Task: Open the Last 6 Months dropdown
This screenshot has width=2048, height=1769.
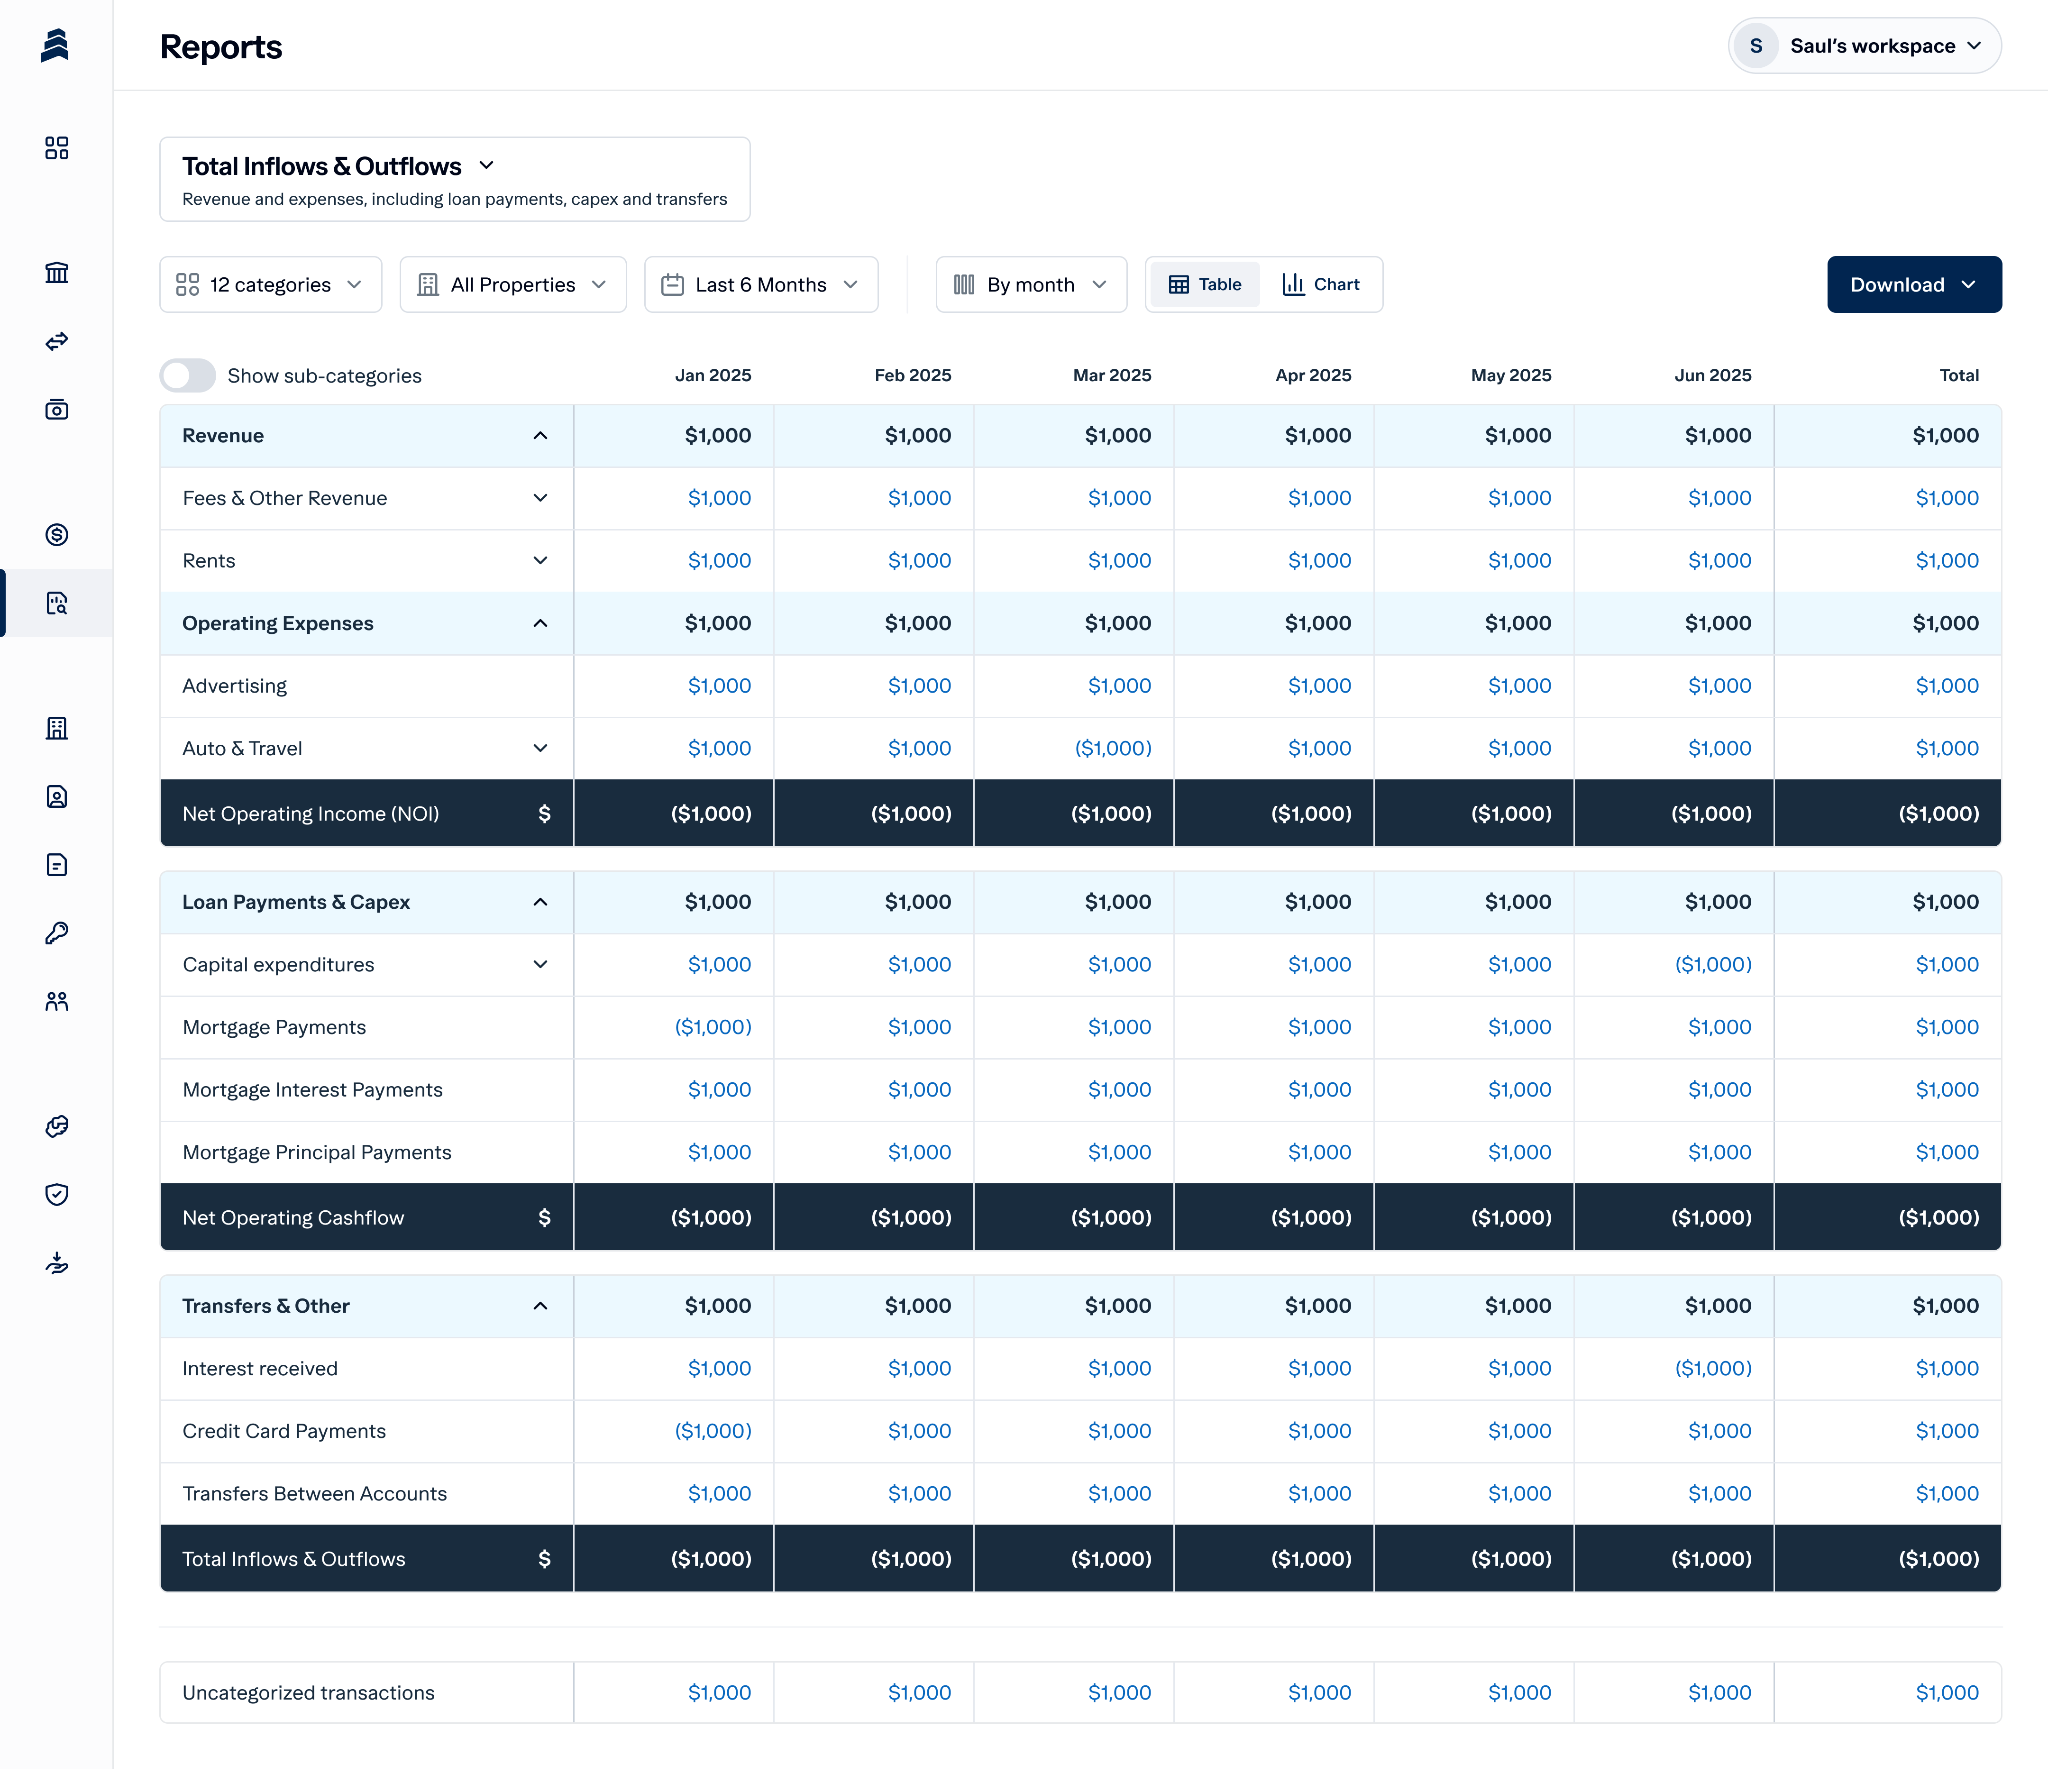Action: [761, 285]
